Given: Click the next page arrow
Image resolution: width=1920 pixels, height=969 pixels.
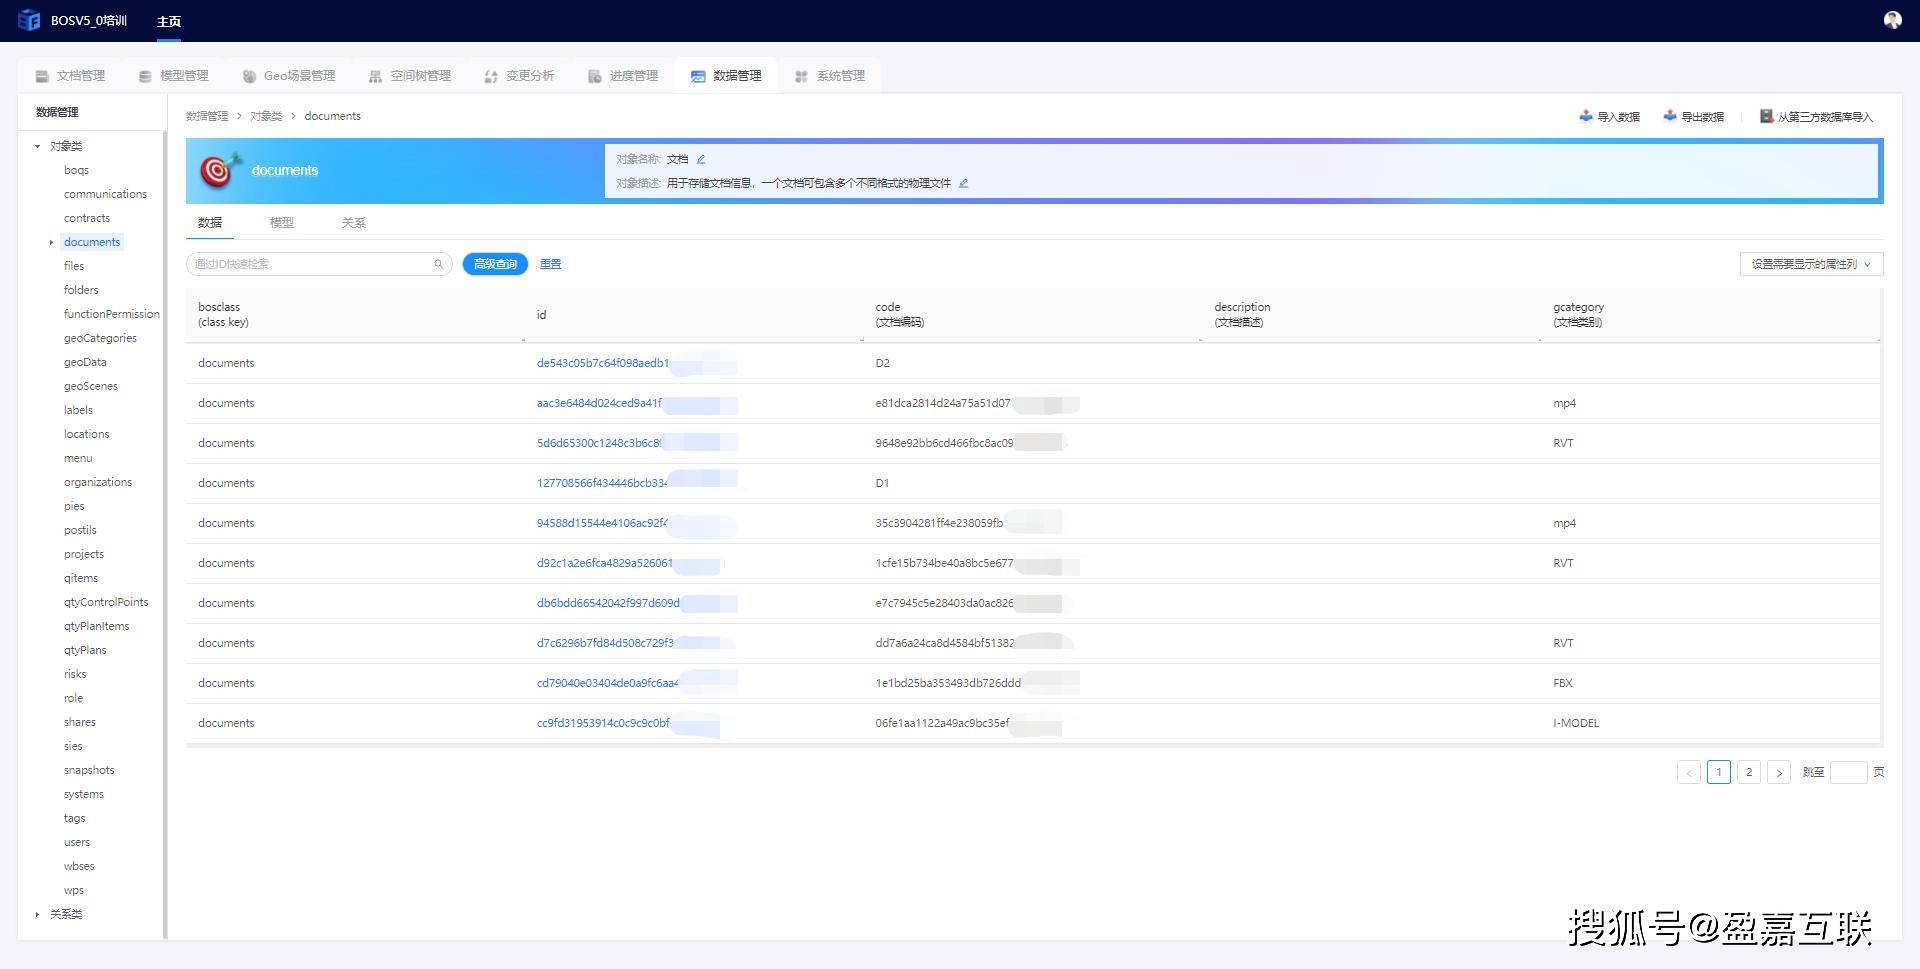Looking at the screenshot, I should pyautogui.click(x=1779, y=772).
